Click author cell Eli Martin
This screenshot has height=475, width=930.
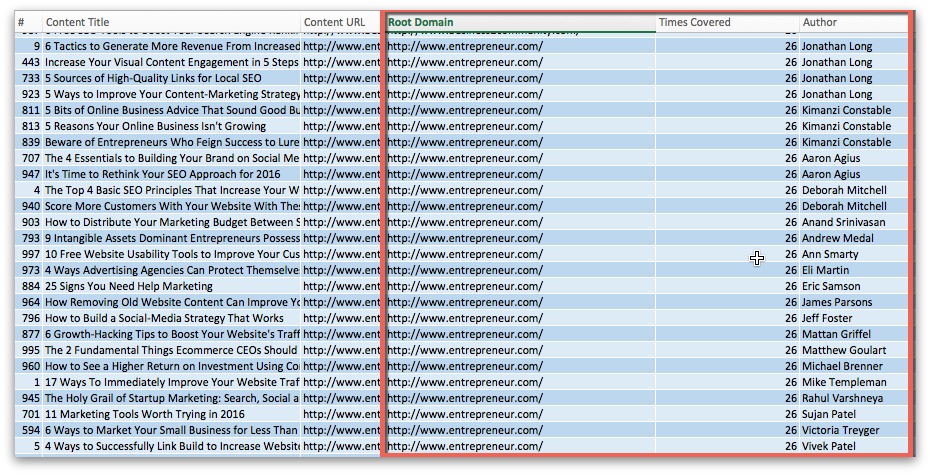coord(853,270)
